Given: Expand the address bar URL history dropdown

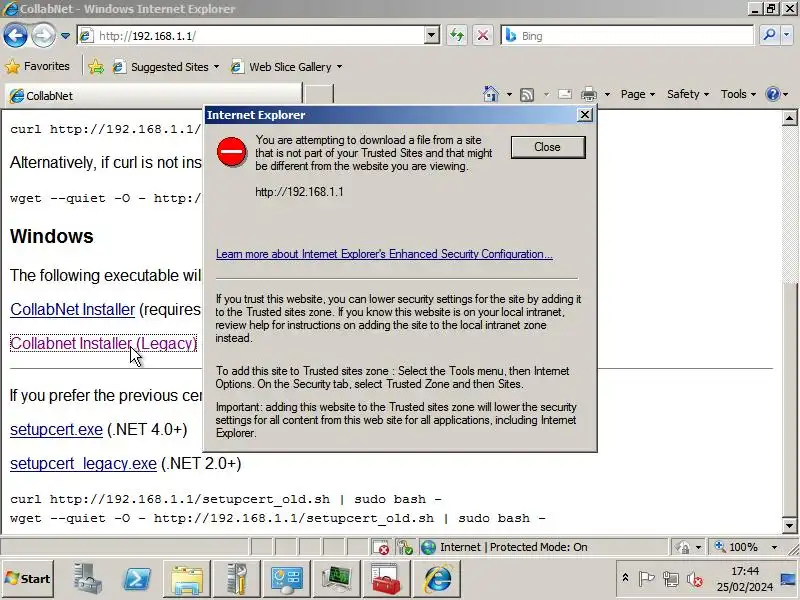Looking at the screenshot, I should (x=432, y=36).
